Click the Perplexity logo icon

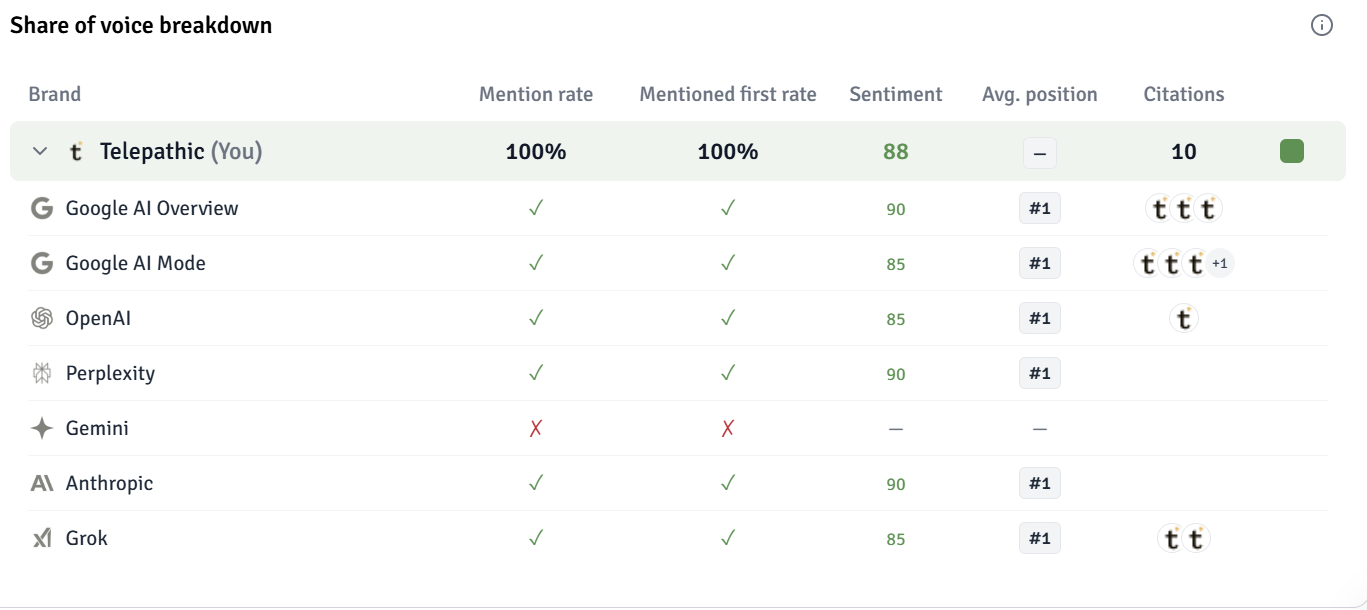(x=42, y=374)
